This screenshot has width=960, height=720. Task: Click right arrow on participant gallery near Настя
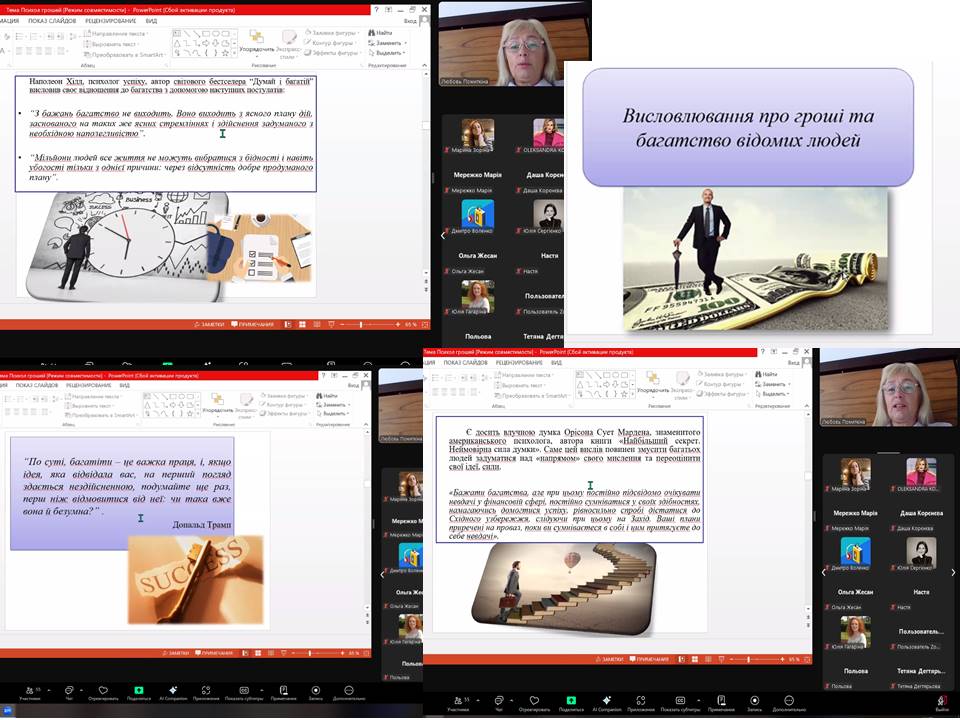coord(952,573)
